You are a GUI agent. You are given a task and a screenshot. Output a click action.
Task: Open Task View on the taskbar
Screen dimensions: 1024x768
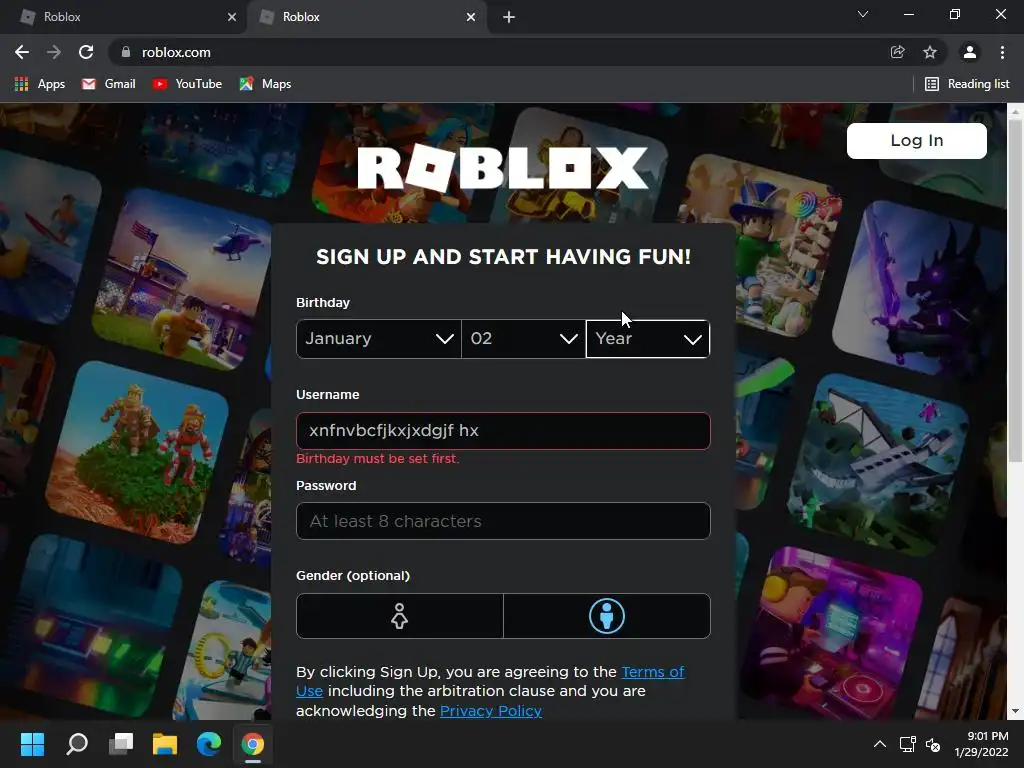[x=121, y=744]
